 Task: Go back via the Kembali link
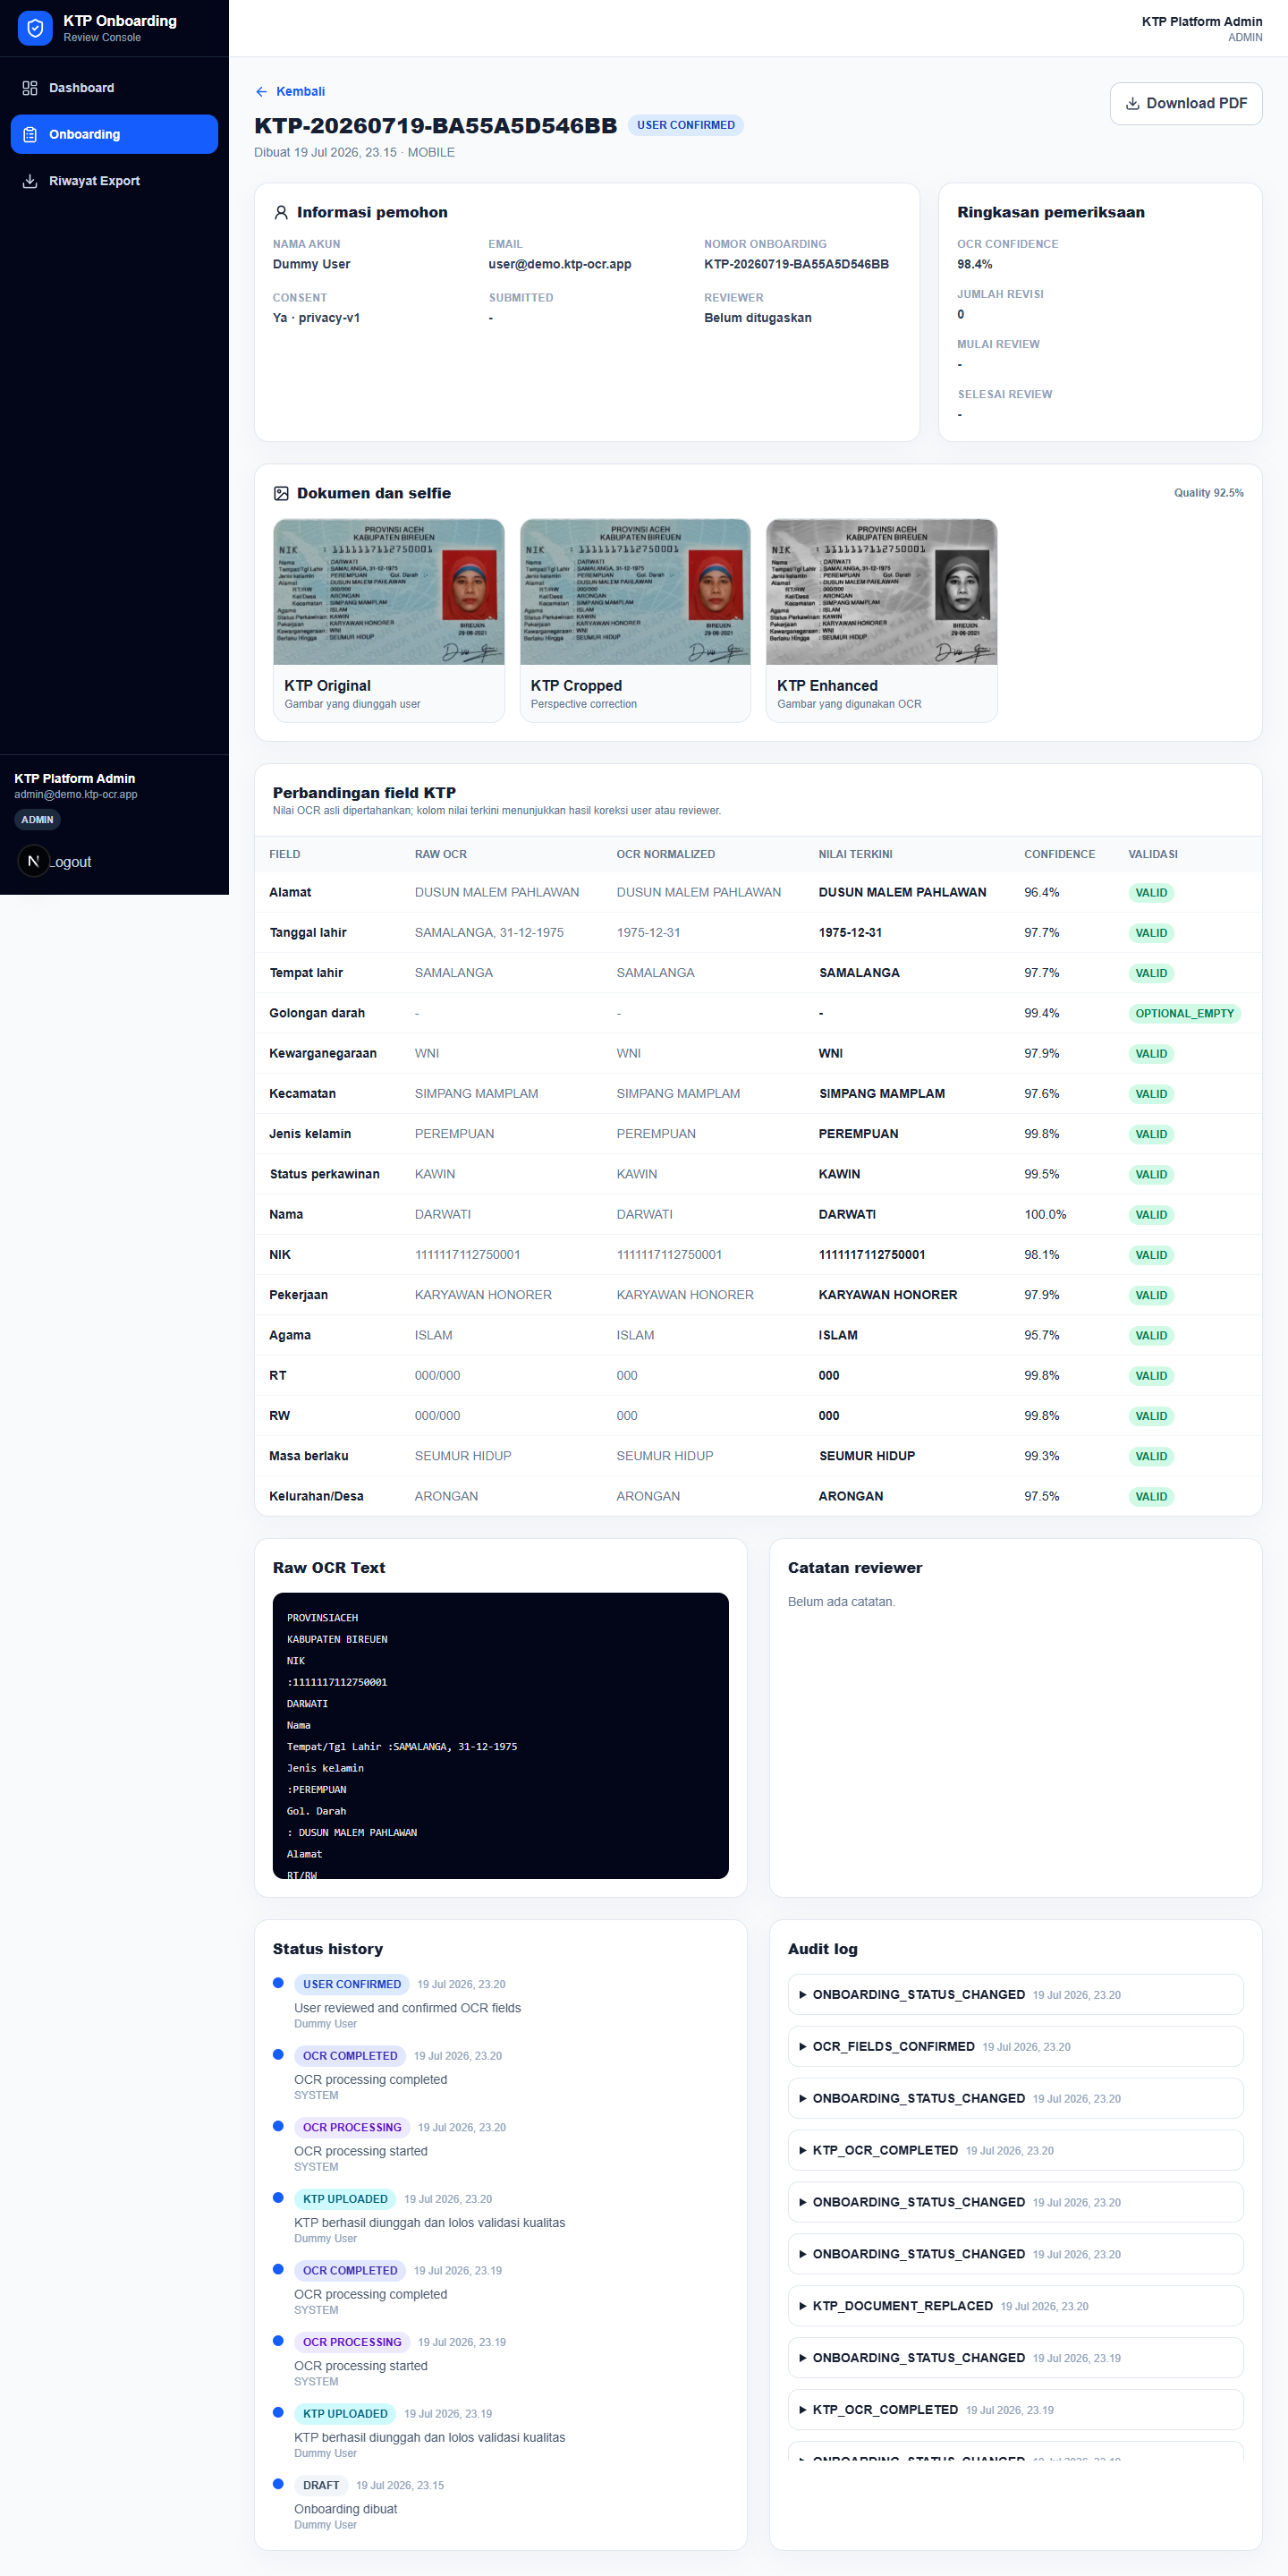(x=290, y=91)
